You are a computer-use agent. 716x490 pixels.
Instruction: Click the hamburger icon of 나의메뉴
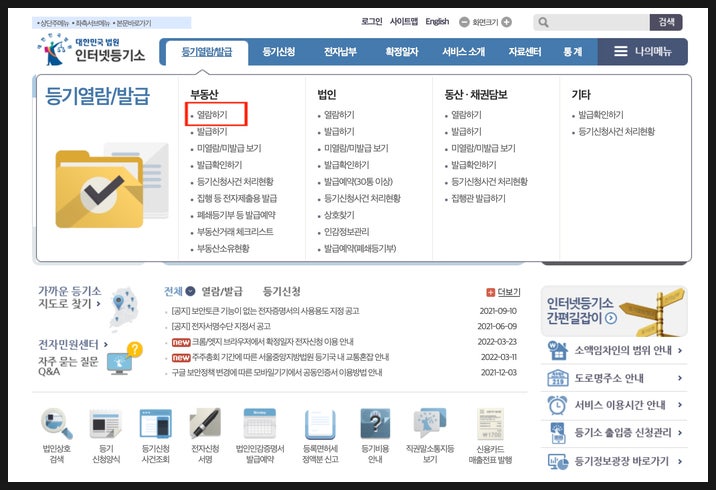620,51
